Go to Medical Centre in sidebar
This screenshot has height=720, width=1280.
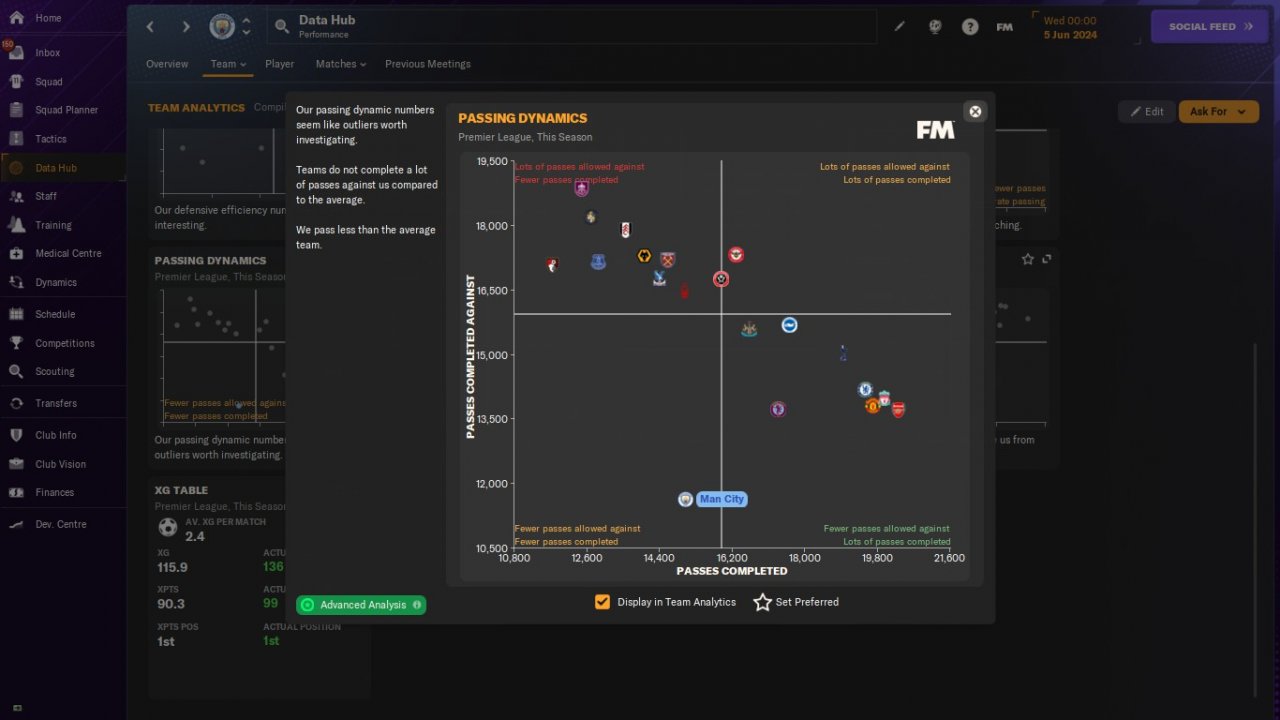coord(68,253)
